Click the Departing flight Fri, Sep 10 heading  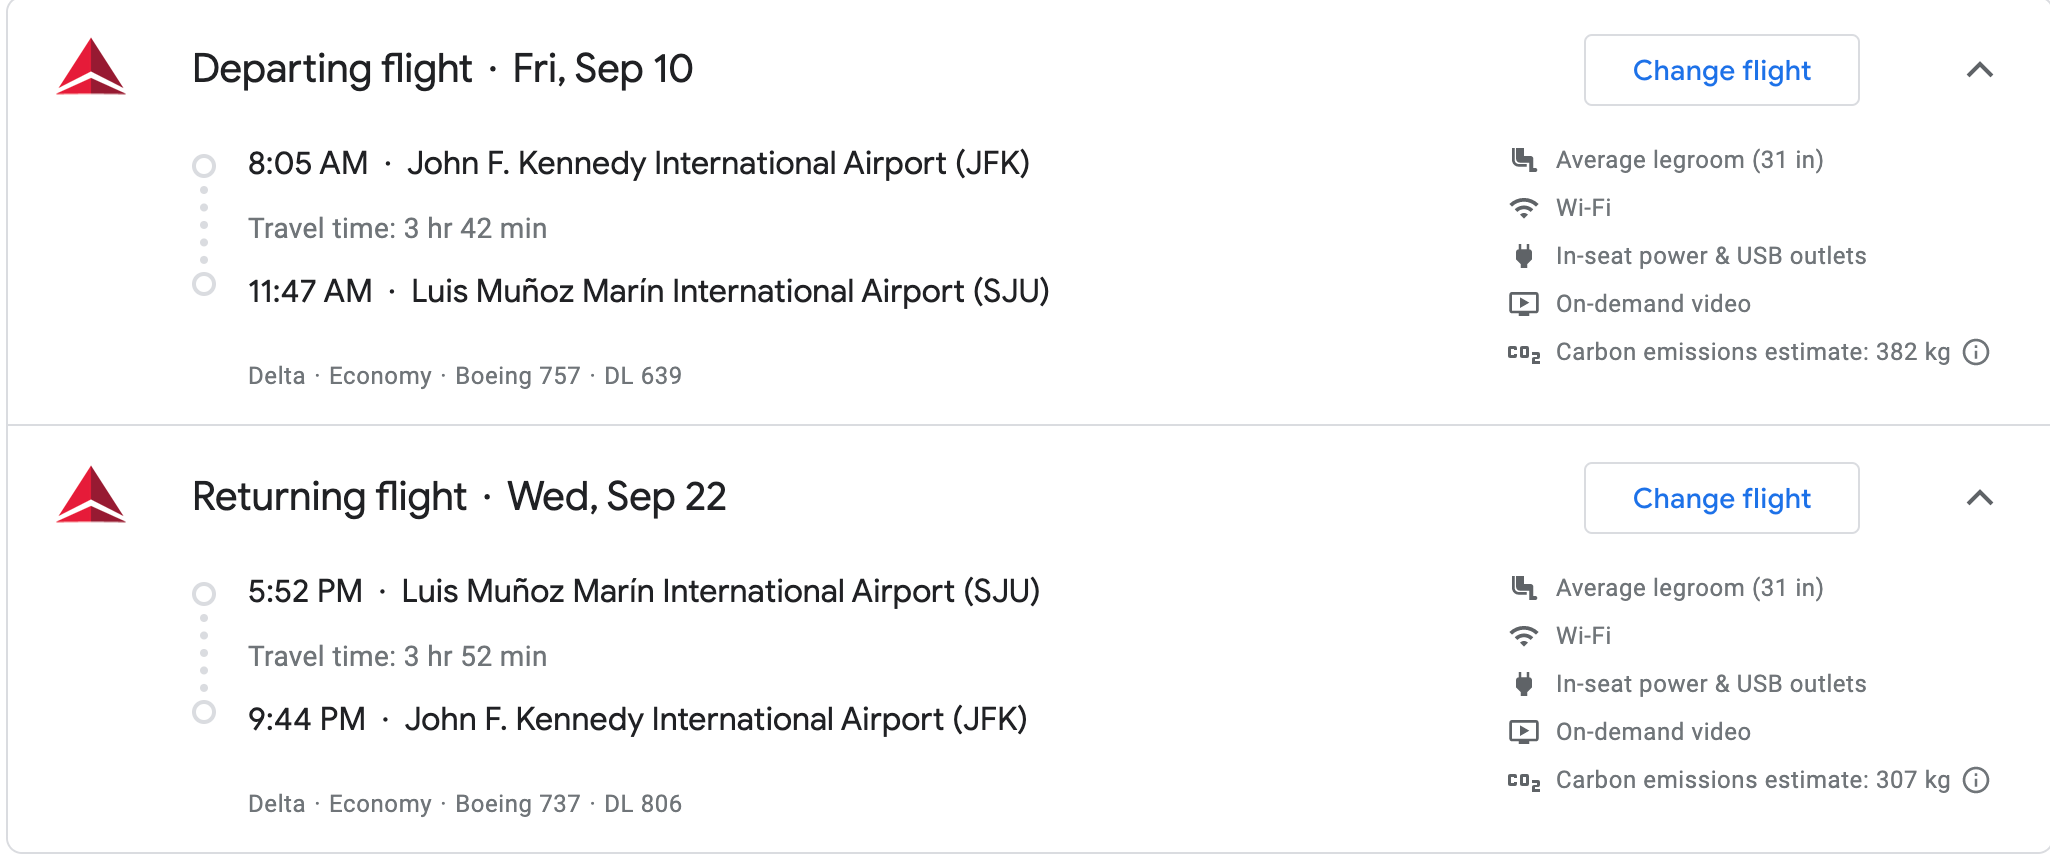[442, 69]
